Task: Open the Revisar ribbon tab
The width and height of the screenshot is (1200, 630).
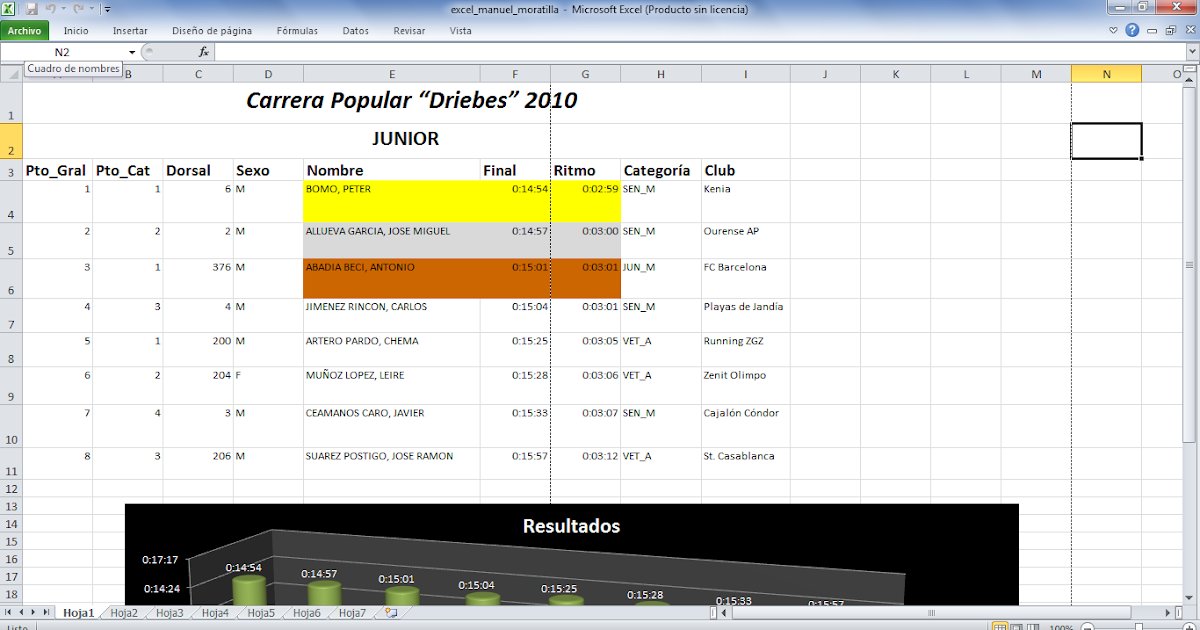Action: pyautogui.click(x=409, y=31)
